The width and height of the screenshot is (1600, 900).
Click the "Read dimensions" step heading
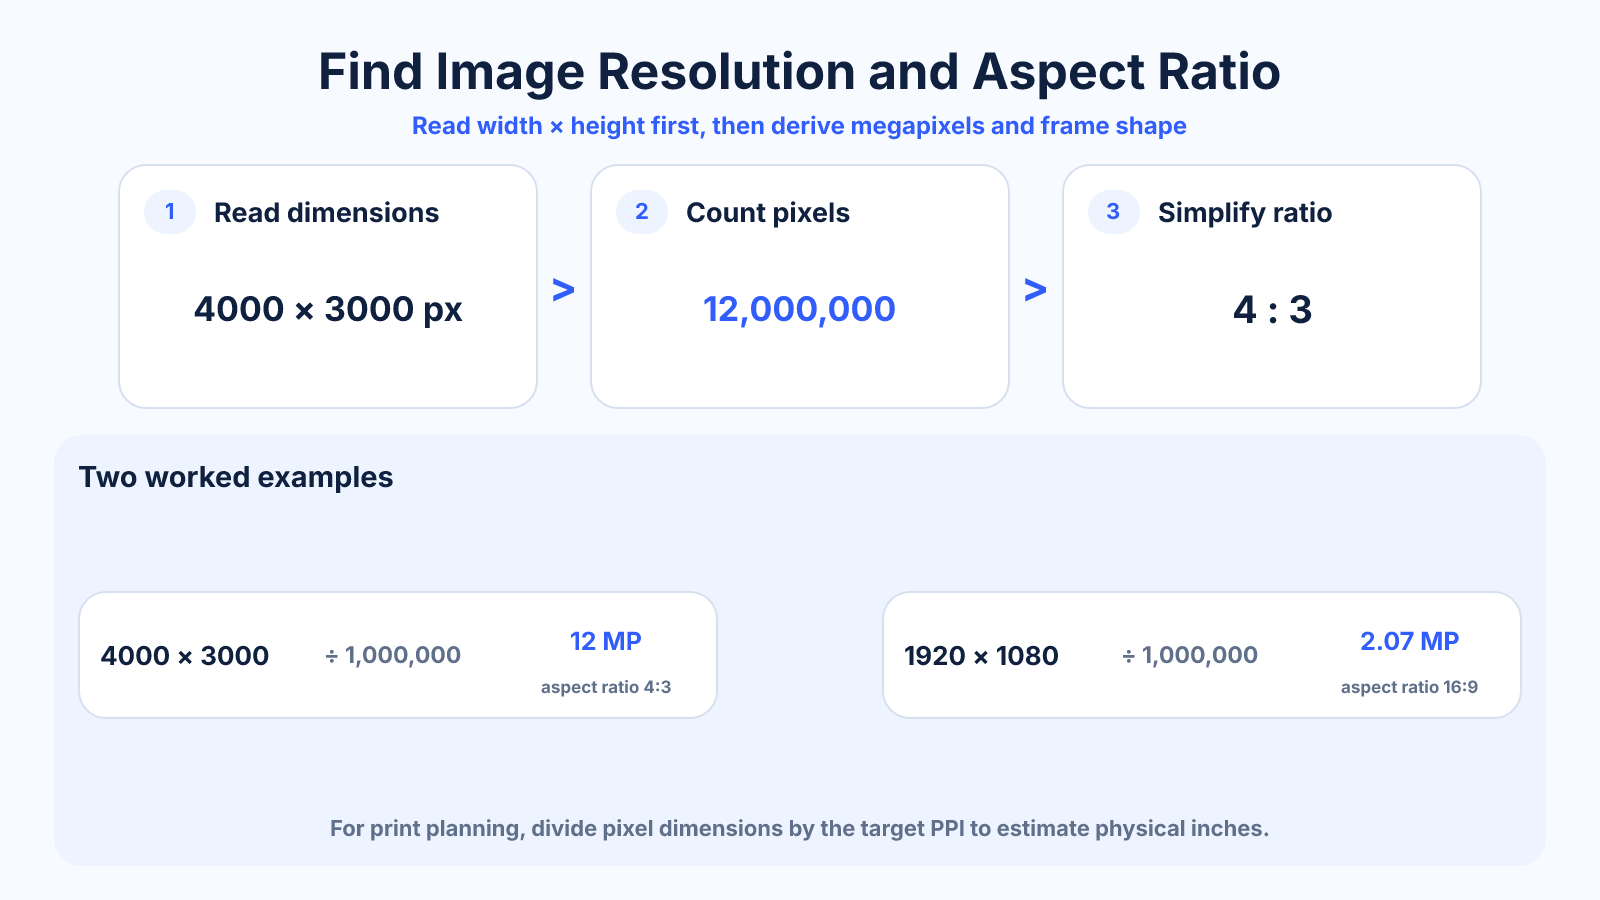point(326,213)
